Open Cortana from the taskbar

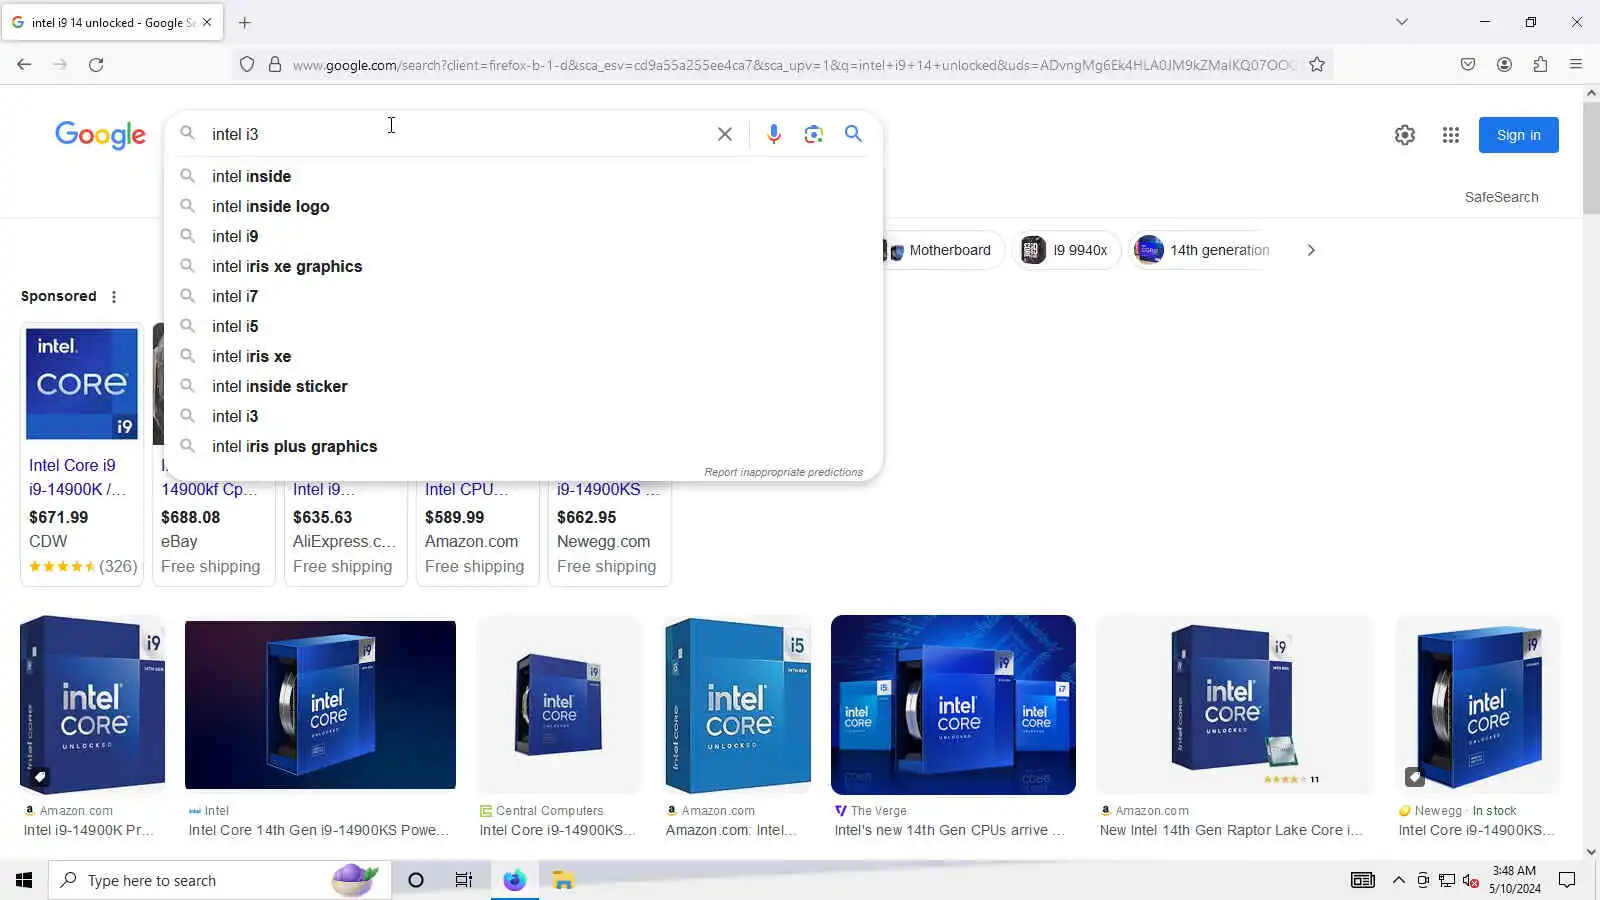416,880
